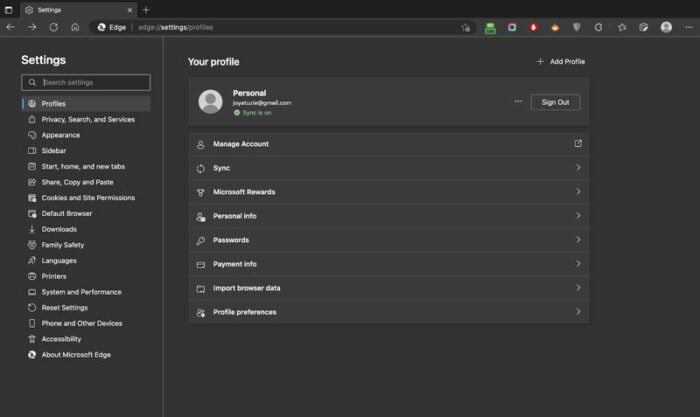Click the green extension icon in toolbar
The image size is (700, 417).
pos(490,28)
